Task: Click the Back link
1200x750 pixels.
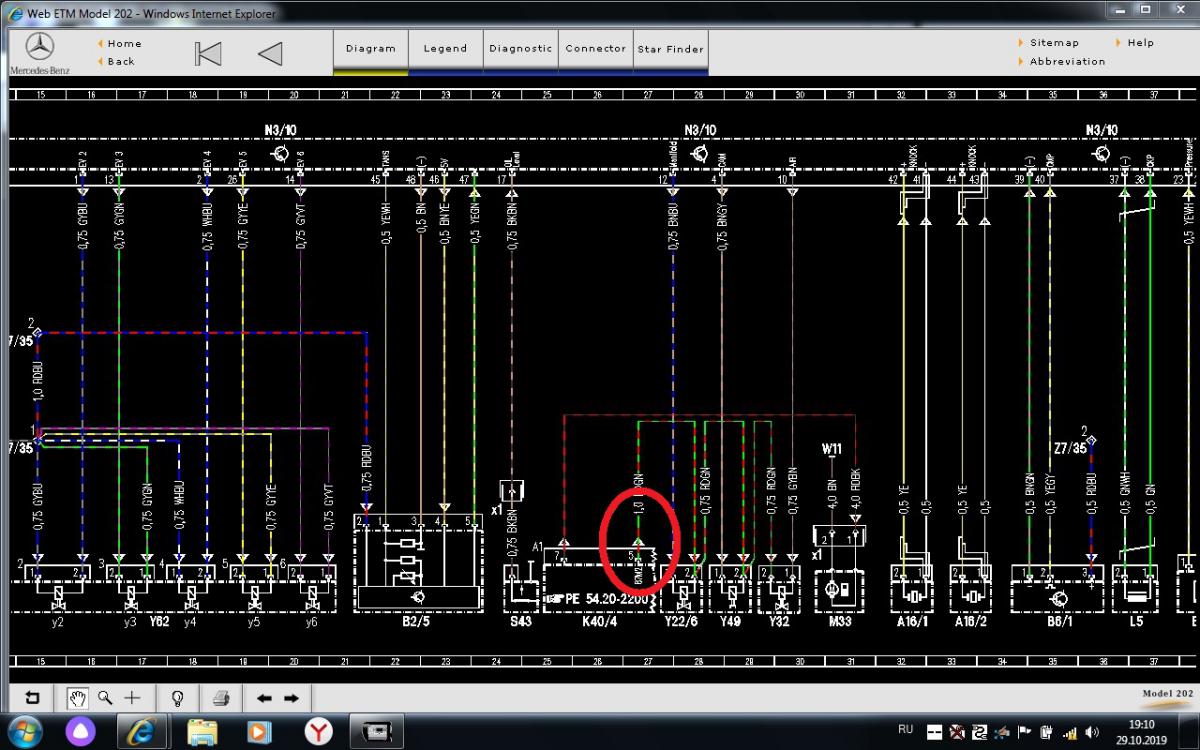Action: 121,61
